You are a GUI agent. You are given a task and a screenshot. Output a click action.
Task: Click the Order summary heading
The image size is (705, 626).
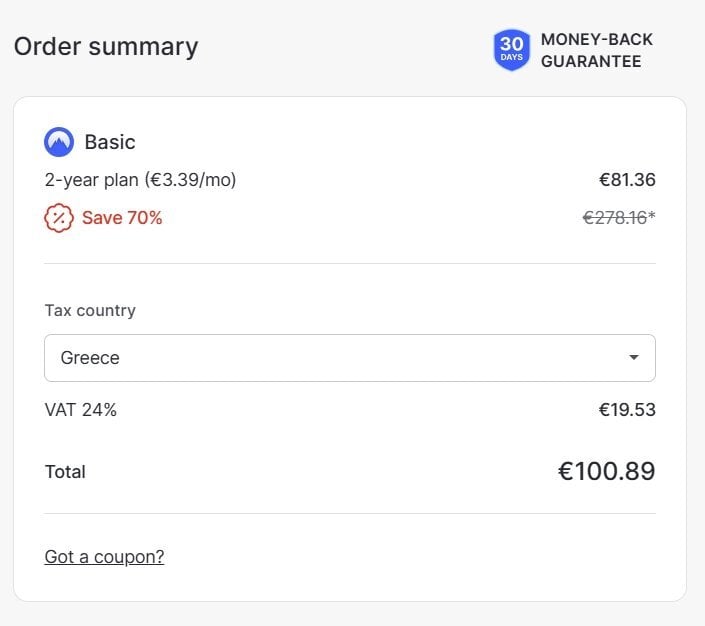coord(106,47)
